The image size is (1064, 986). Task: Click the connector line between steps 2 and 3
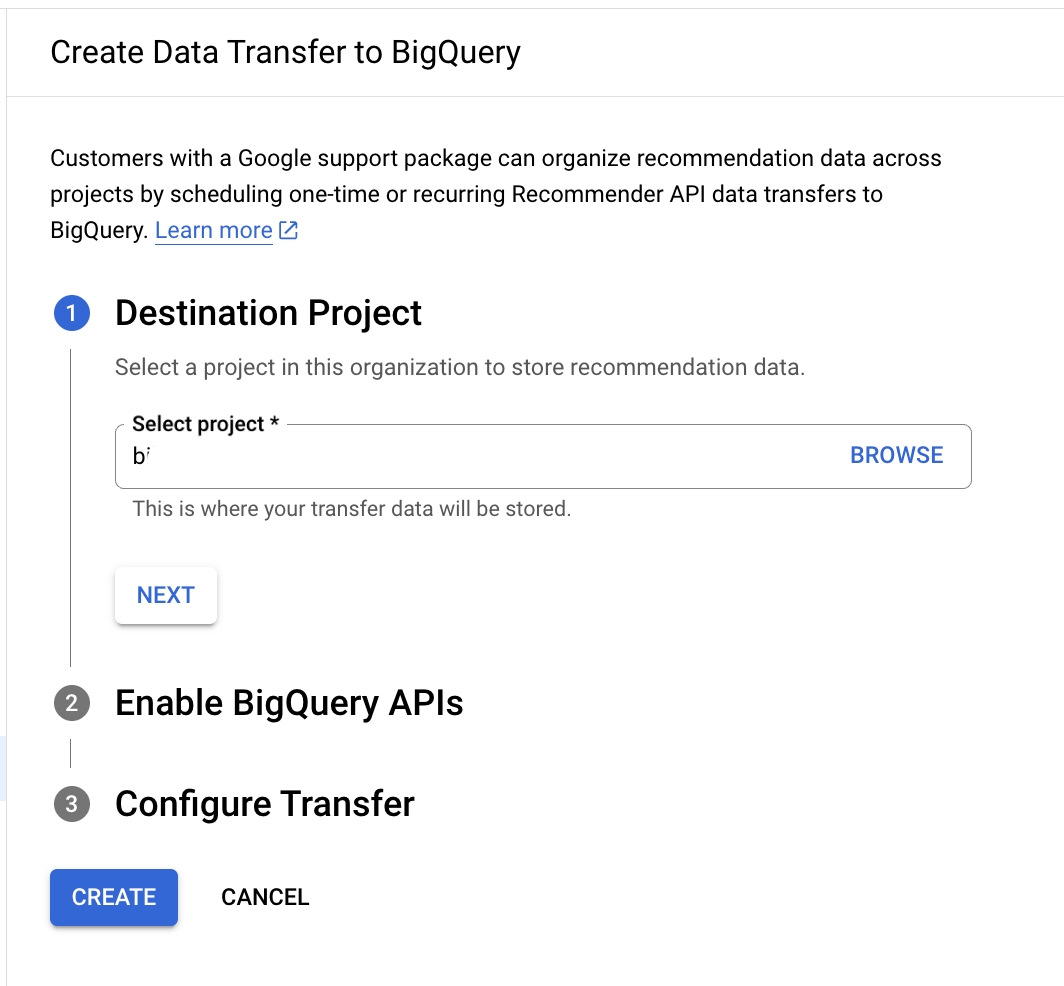click(x=70, y=753)
